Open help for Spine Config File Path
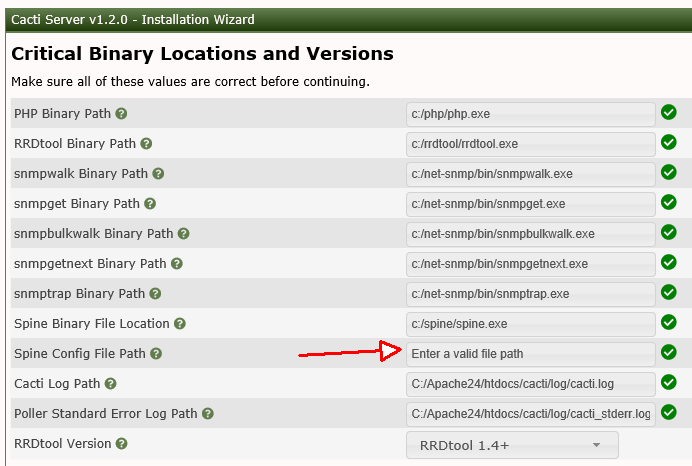Viewport: 692px width, 466px height. tap(156, 354)
